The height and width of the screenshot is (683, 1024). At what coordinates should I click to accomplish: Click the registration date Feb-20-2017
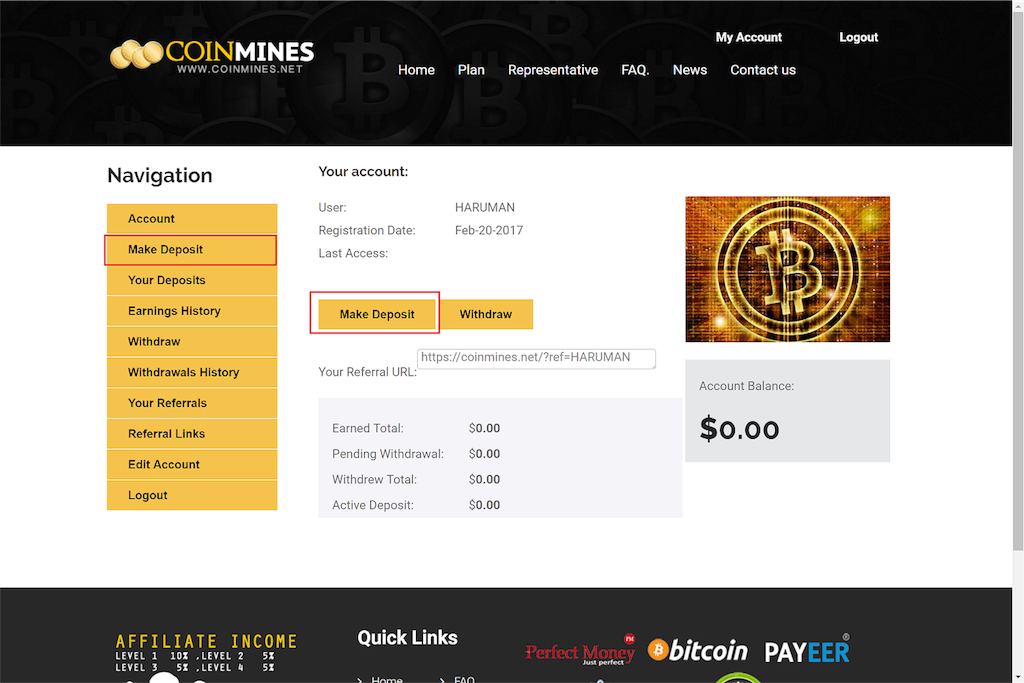488,230
